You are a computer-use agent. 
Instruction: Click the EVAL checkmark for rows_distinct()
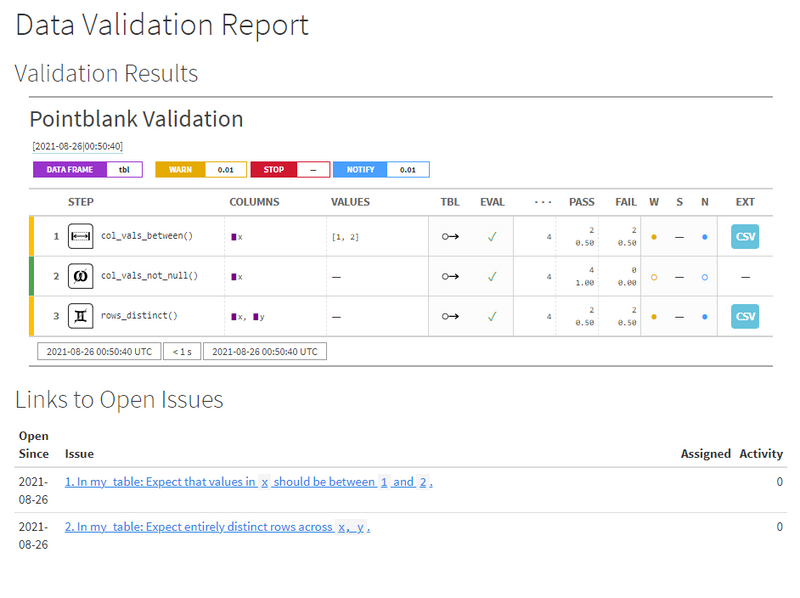pyautogui.click(x=492, y=316)
